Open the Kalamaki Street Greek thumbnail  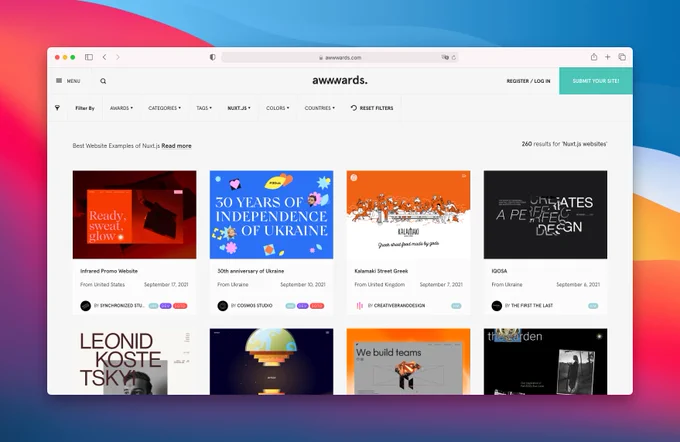coord(409,215)
